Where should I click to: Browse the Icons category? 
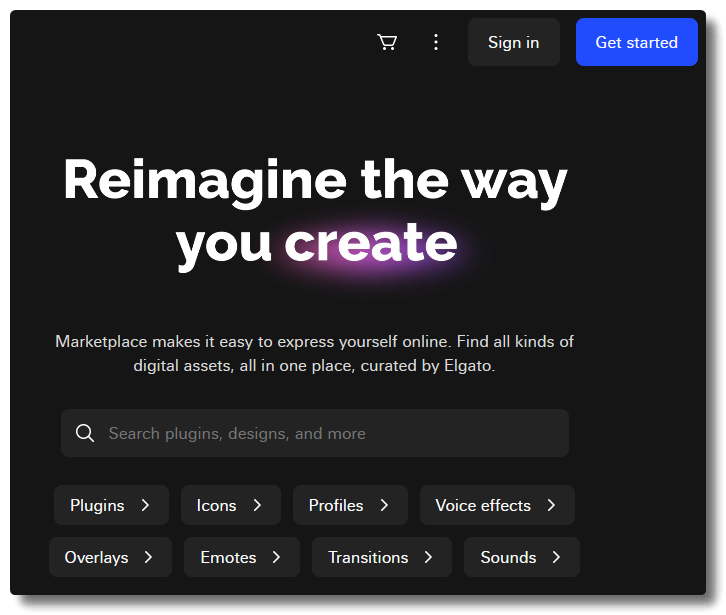[x=231, y=505]
